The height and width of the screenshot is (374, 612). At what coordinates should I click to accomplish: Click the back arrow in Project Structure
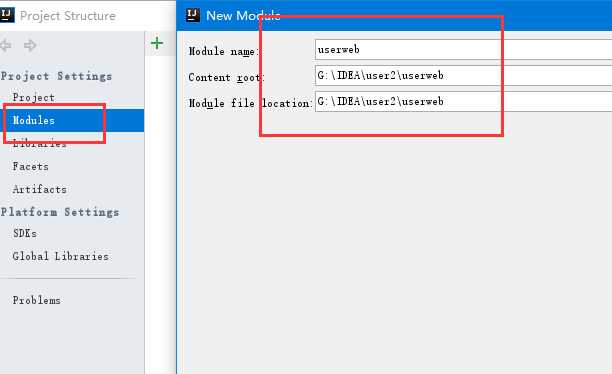pyautogui.click(x=5, y=45)
